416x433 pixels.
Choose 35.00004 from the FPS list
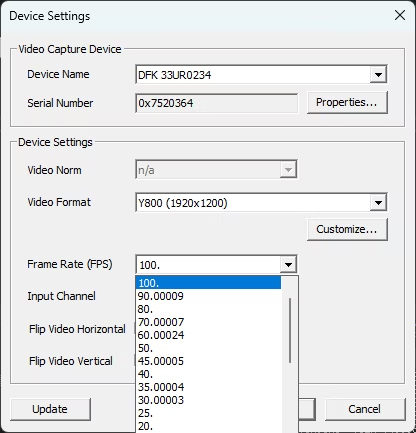[208, 387]
